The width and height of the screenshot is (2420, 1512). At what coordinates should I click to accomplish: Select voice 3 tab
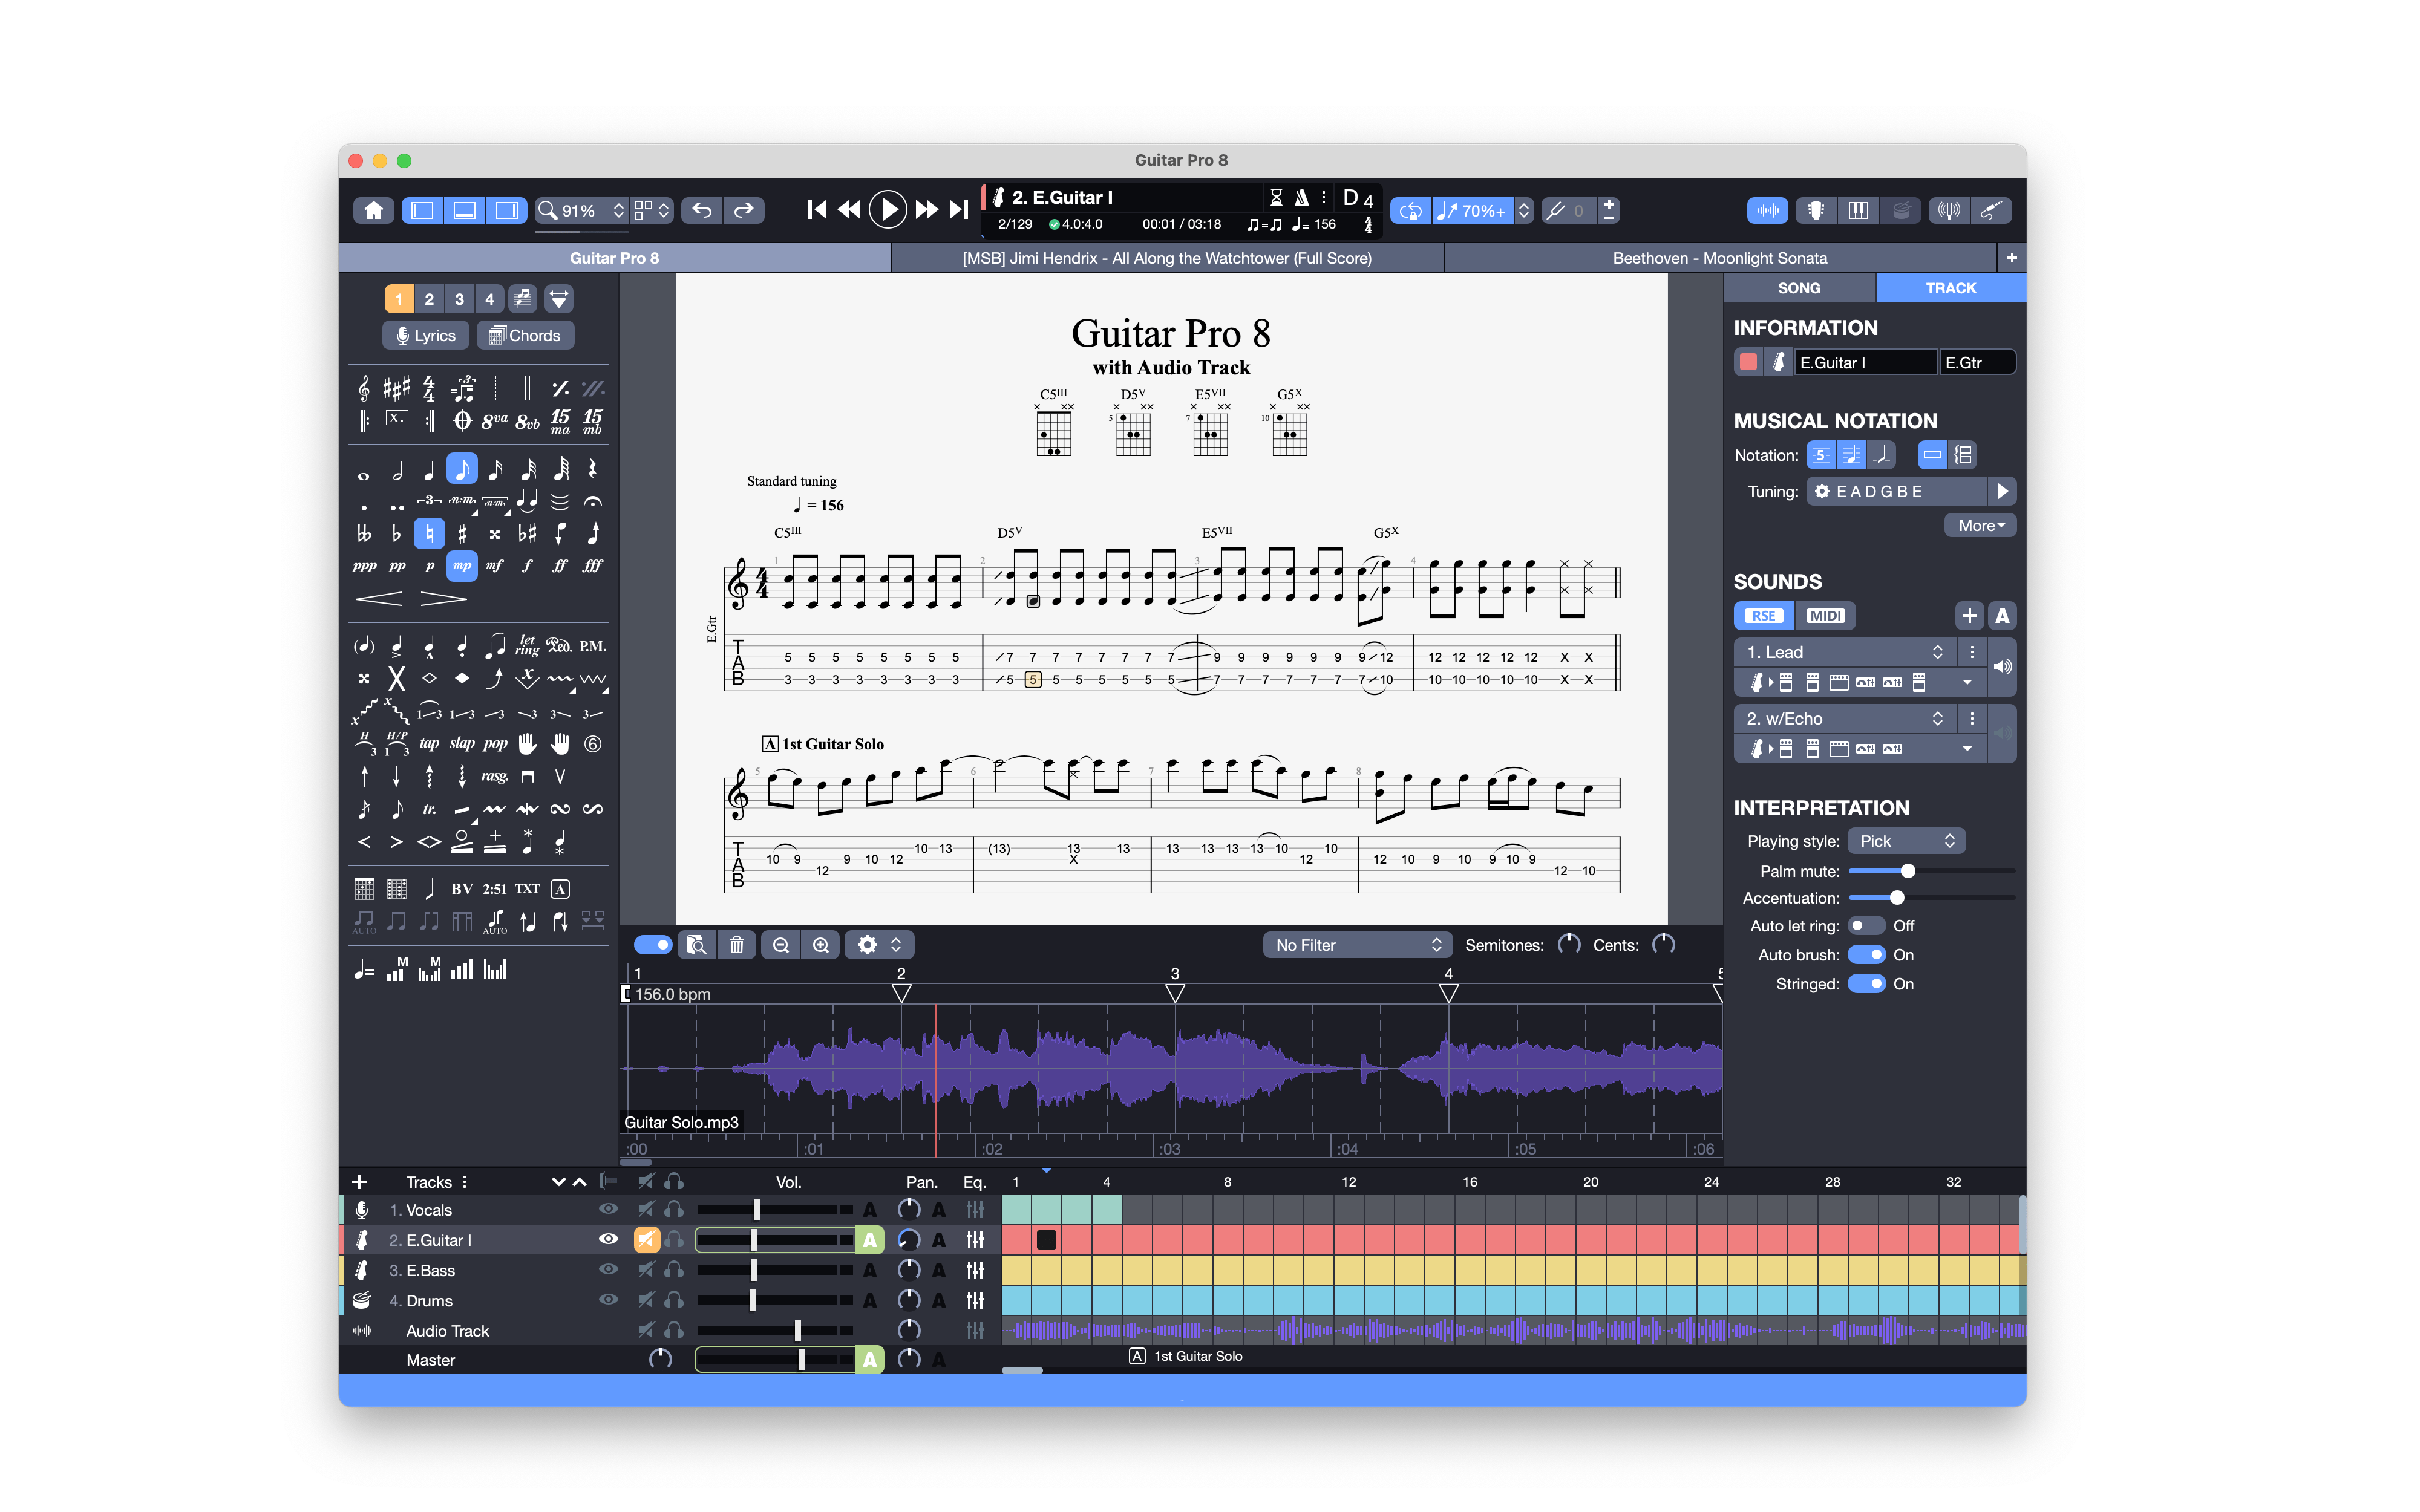coord(459,299)
